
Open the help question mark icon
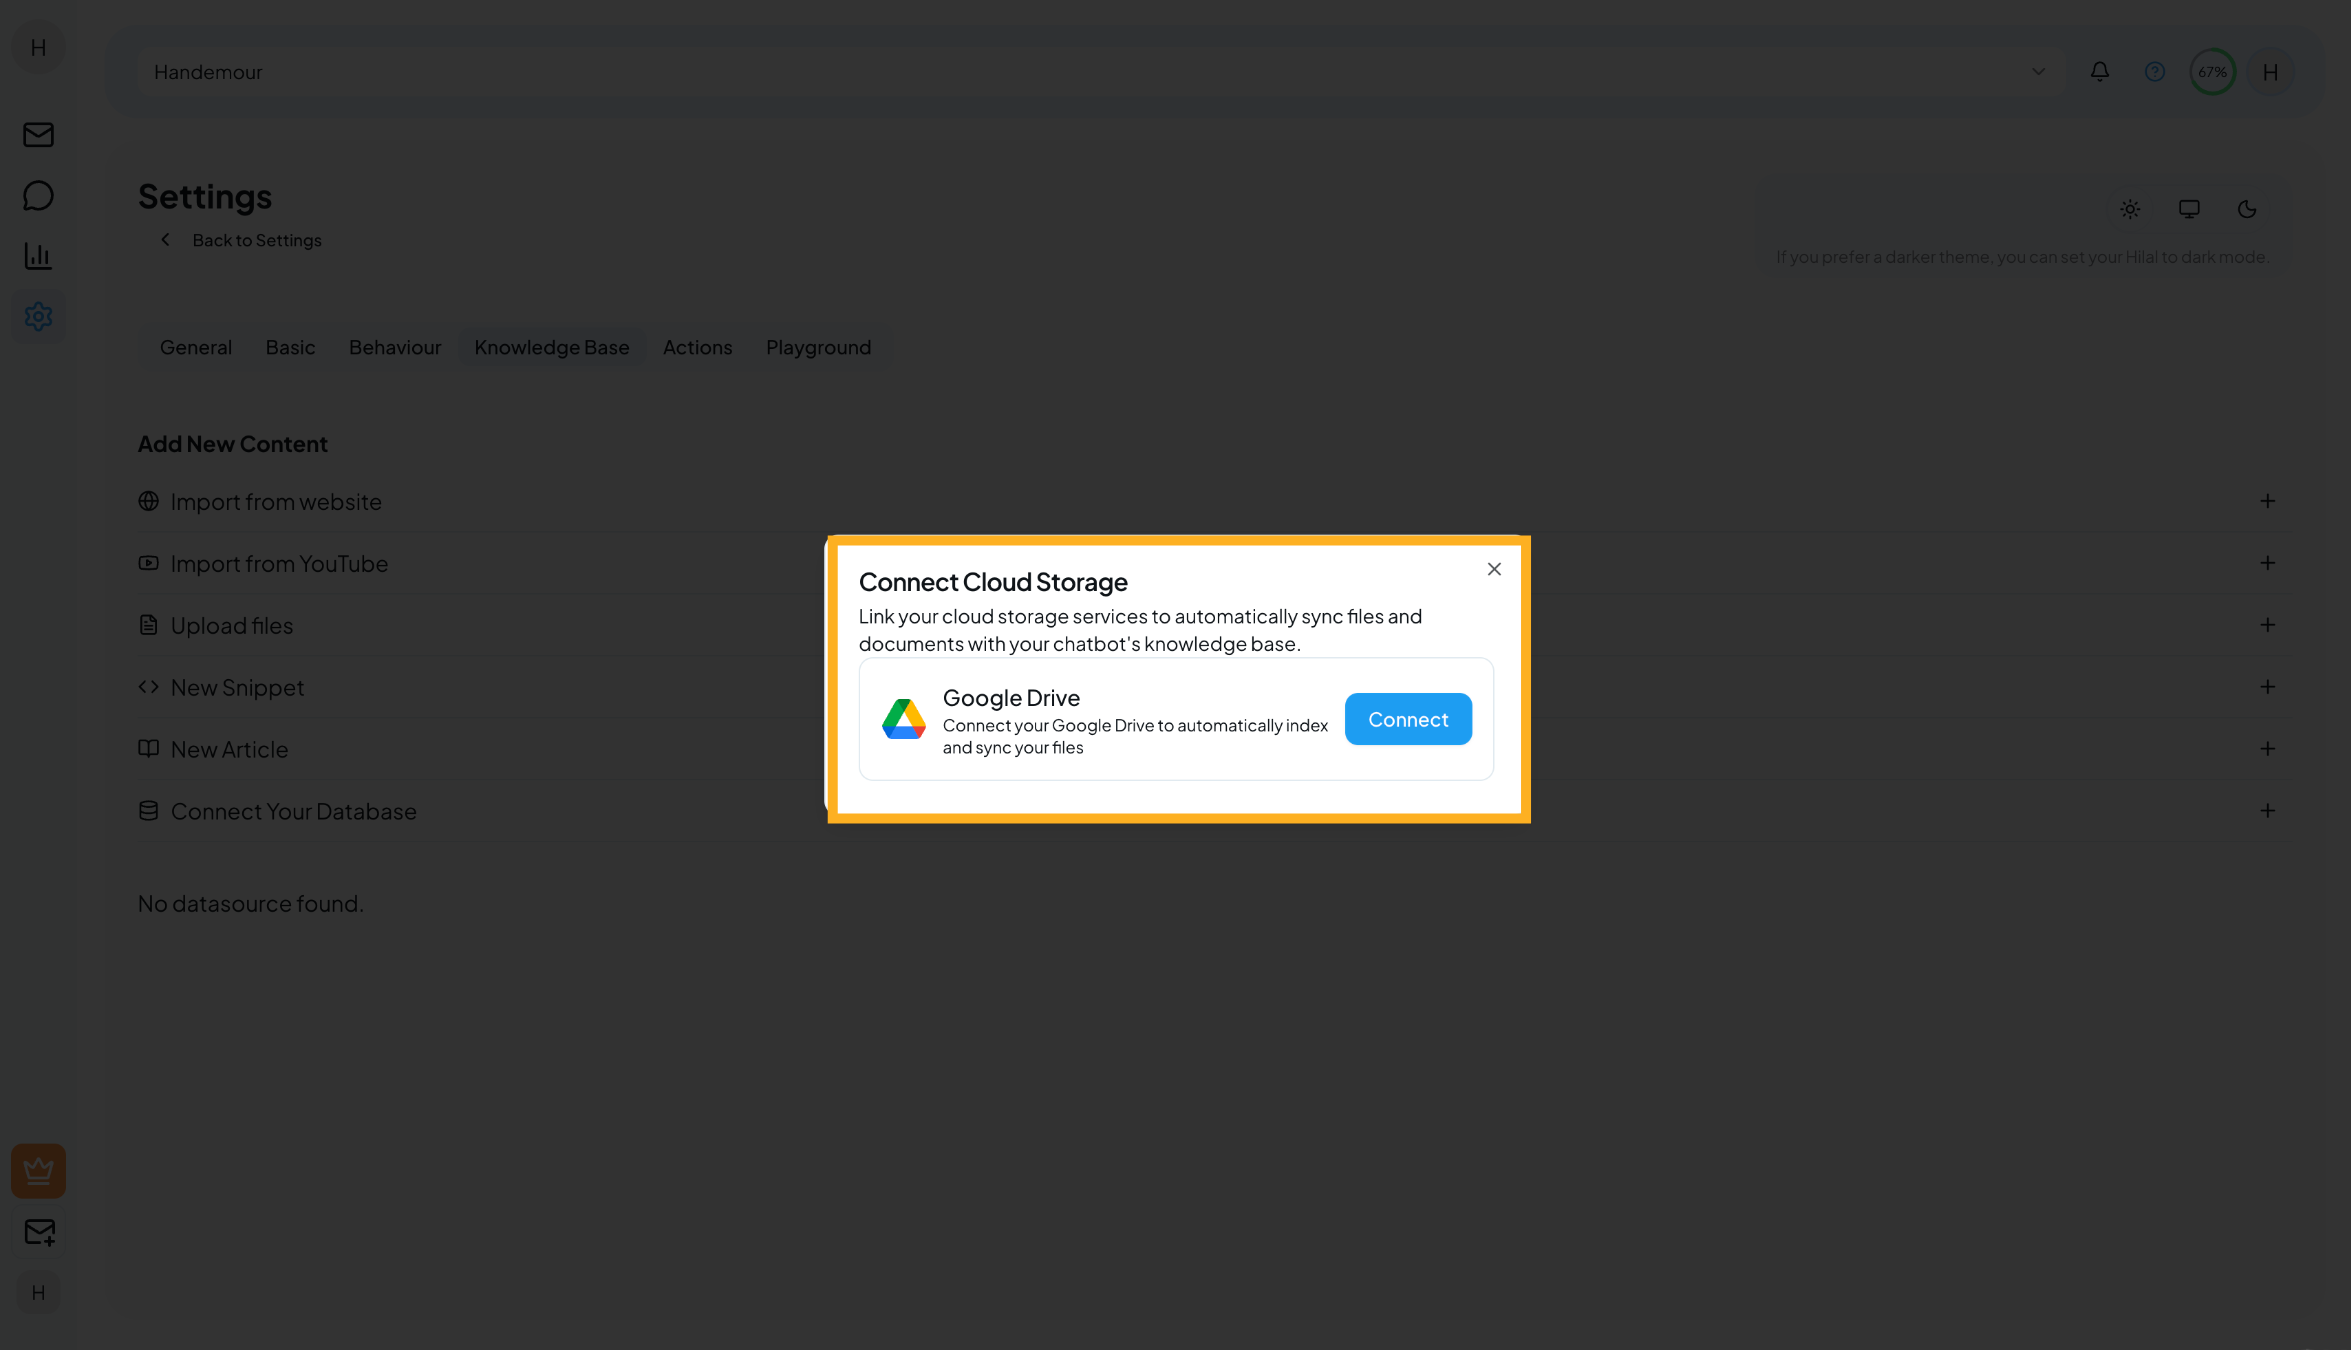[x=2155, y=71]
